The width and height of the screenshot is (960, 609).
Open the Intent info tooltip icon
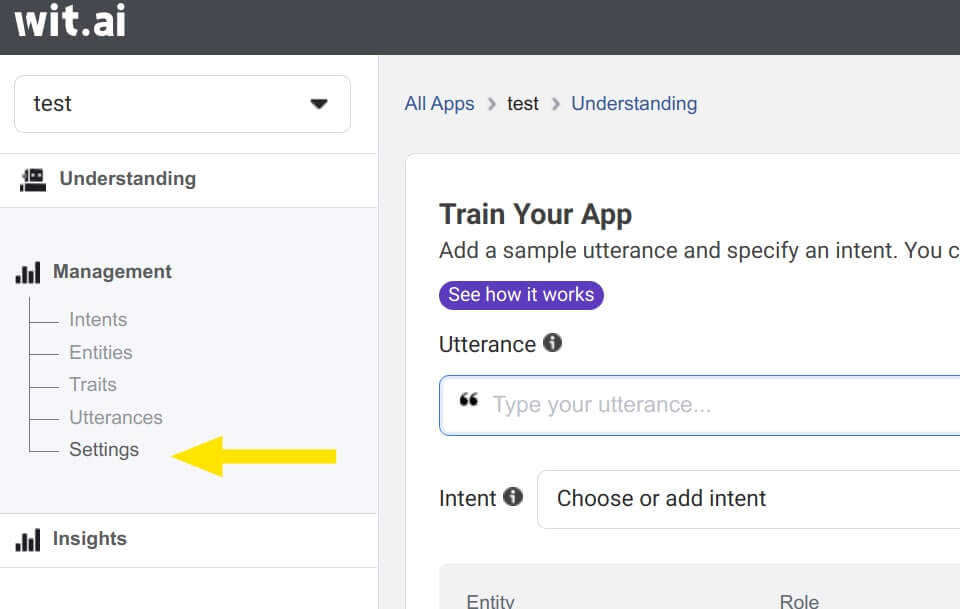[x=513, y=496]
